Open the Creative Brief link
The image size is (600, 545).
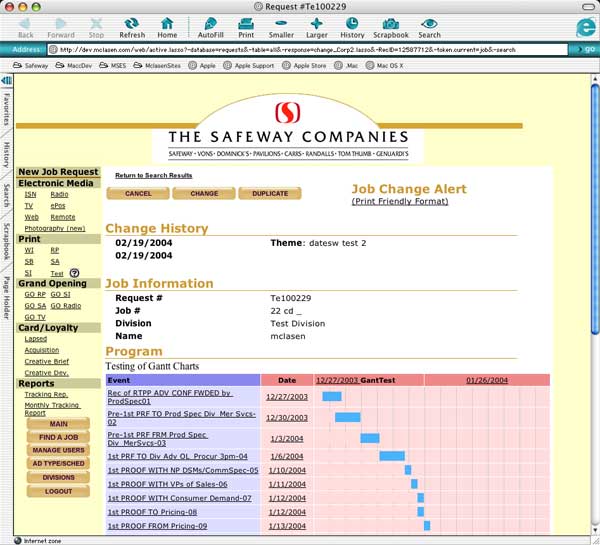pos(47,361)
